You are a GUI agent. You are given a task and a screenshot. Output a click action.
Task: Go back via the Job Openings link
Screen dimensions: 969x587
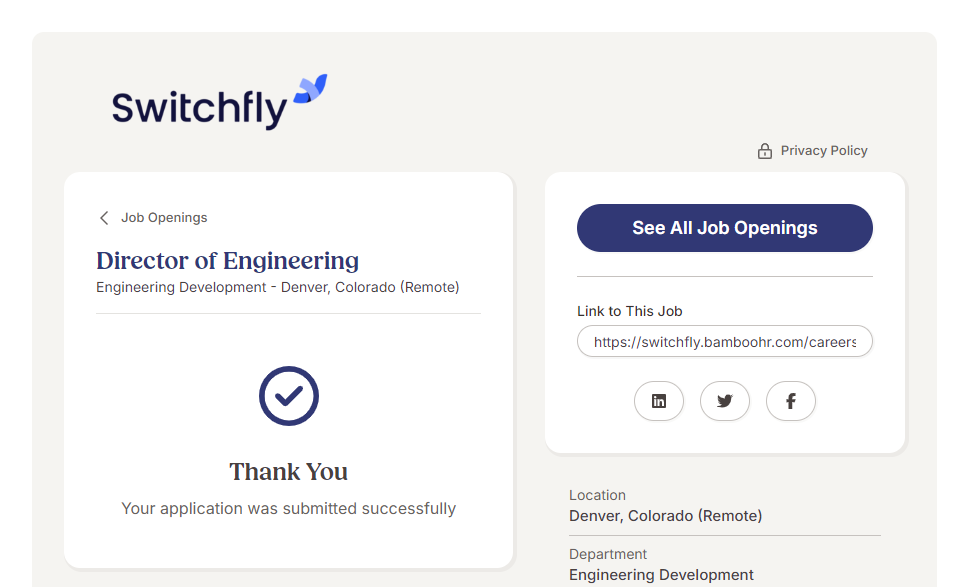[x=164, y=218]
